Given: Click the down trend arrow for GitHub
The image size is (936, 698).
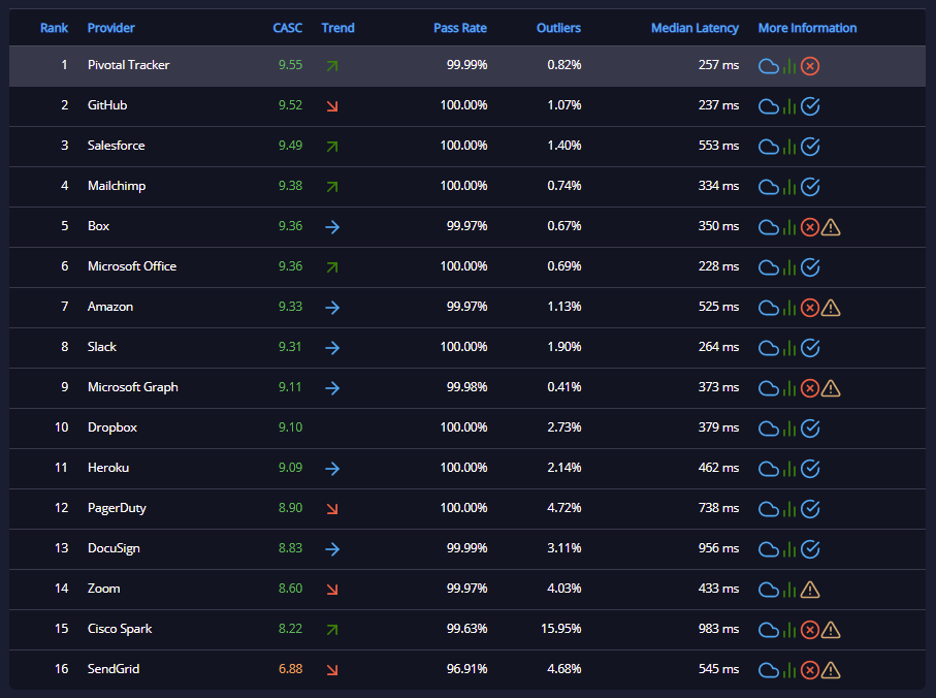Looking at the screenshot, I should (332, 106).
